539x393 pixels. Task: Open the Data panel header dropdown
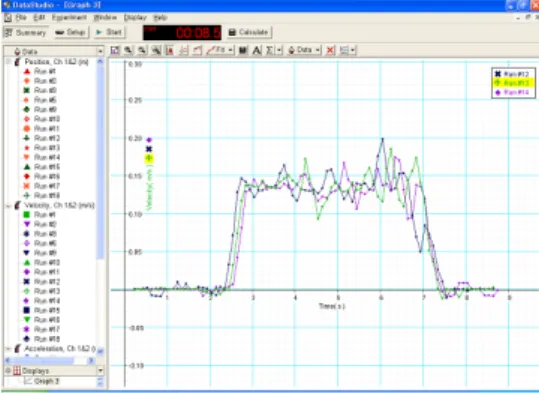100,52
